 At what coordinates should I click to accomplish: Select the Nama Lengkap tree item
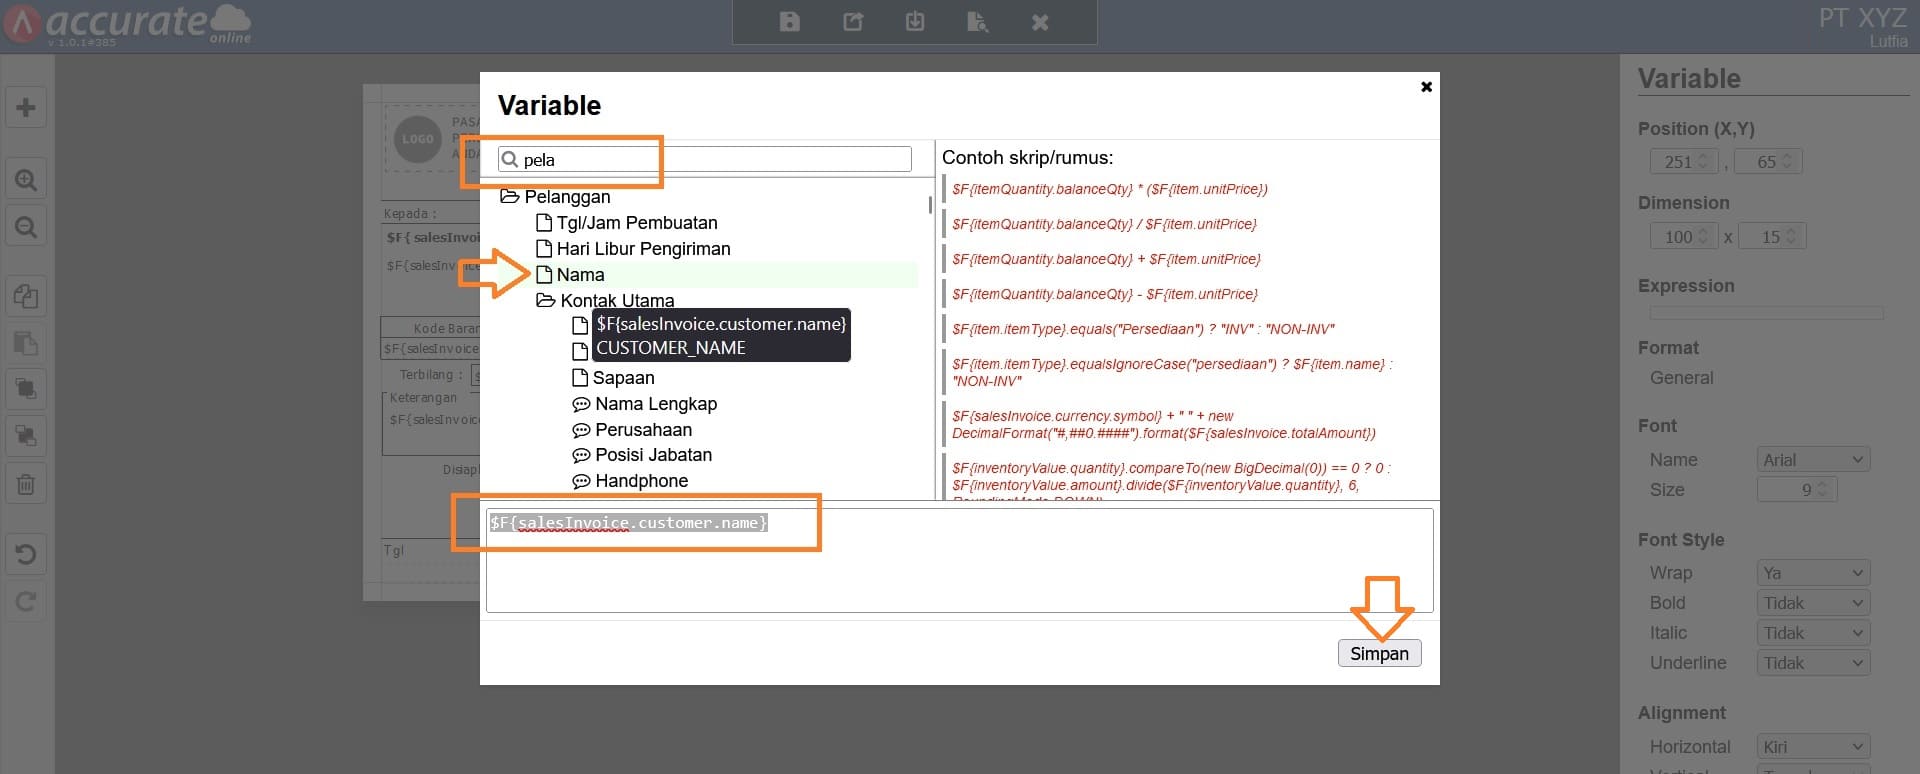(x=655, y=404)
